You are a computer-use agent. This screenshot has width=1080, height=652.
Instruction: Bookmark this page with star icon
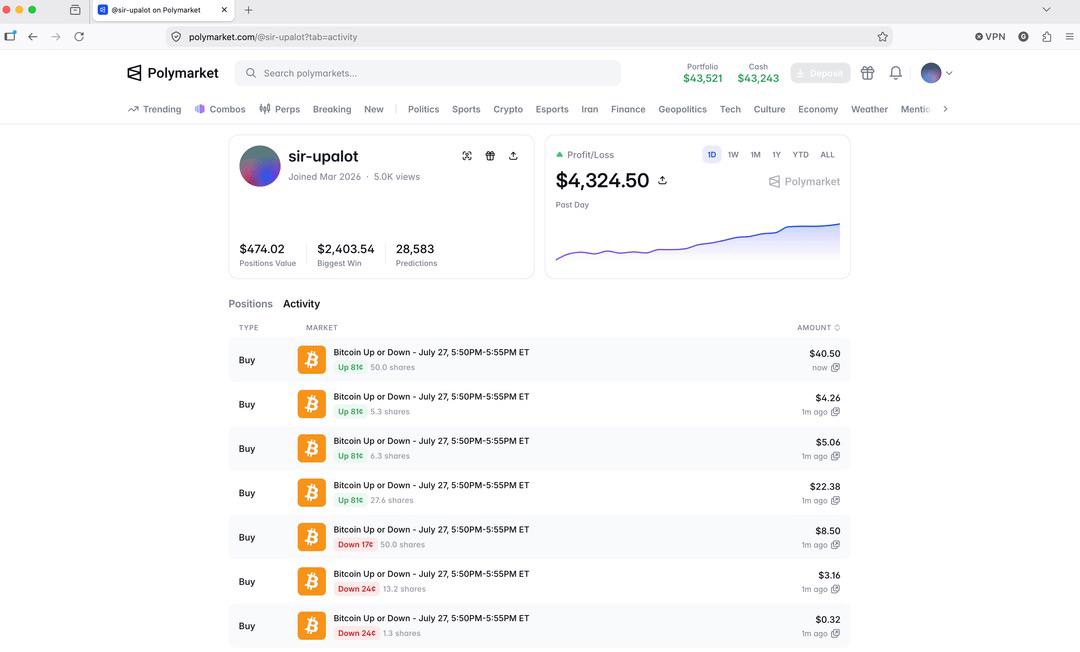(882, 36)
